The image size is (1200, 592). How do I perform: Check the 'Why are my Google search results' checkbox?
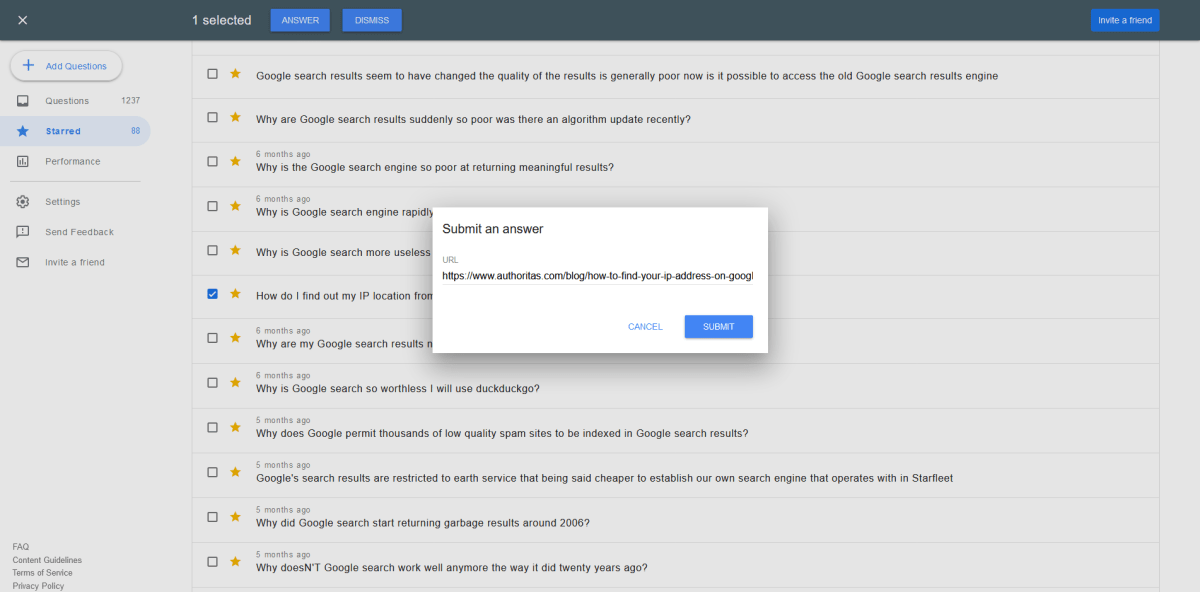(212, 338)
